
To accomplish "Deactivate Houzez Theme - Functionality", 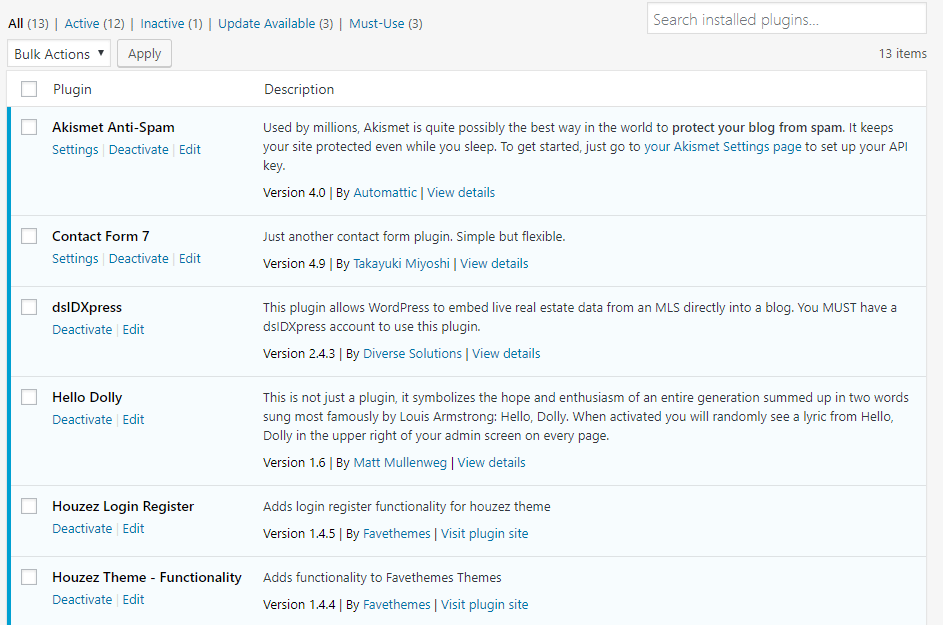I will [82, 599].
